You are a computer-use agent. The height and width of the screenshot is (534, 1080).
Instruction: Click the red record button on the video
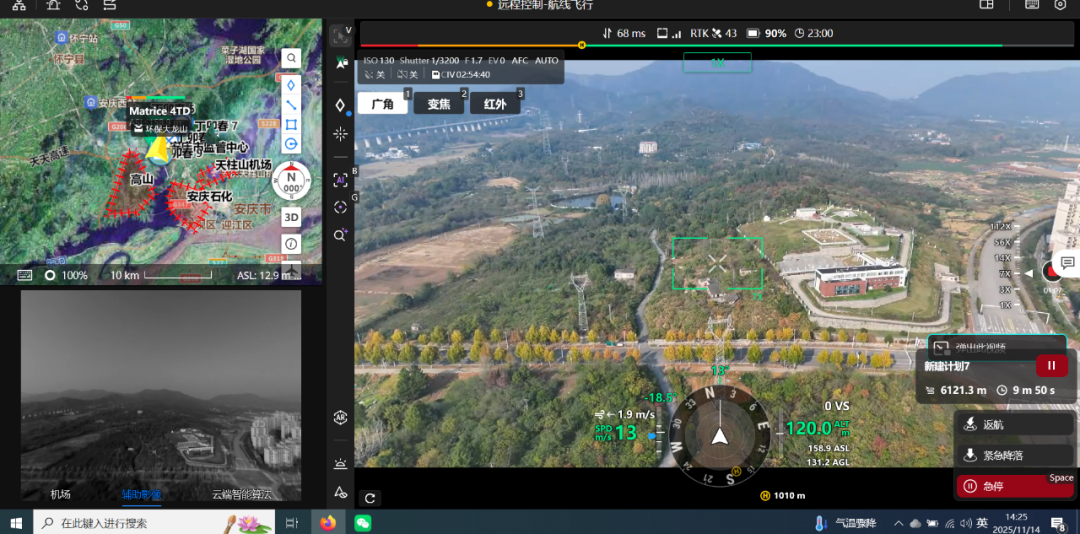click(x=1052, y=271)
